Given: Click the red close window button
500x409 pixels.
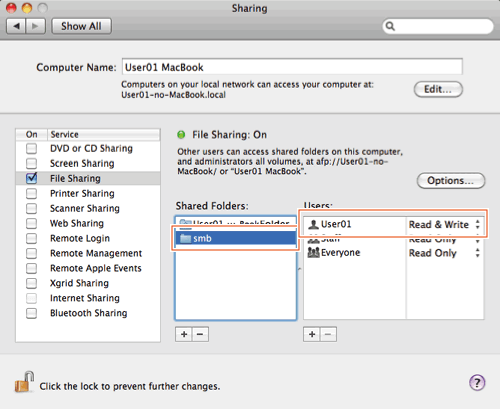Looking at the screenshot, I should pyautogui.click(x=11, y=8).
